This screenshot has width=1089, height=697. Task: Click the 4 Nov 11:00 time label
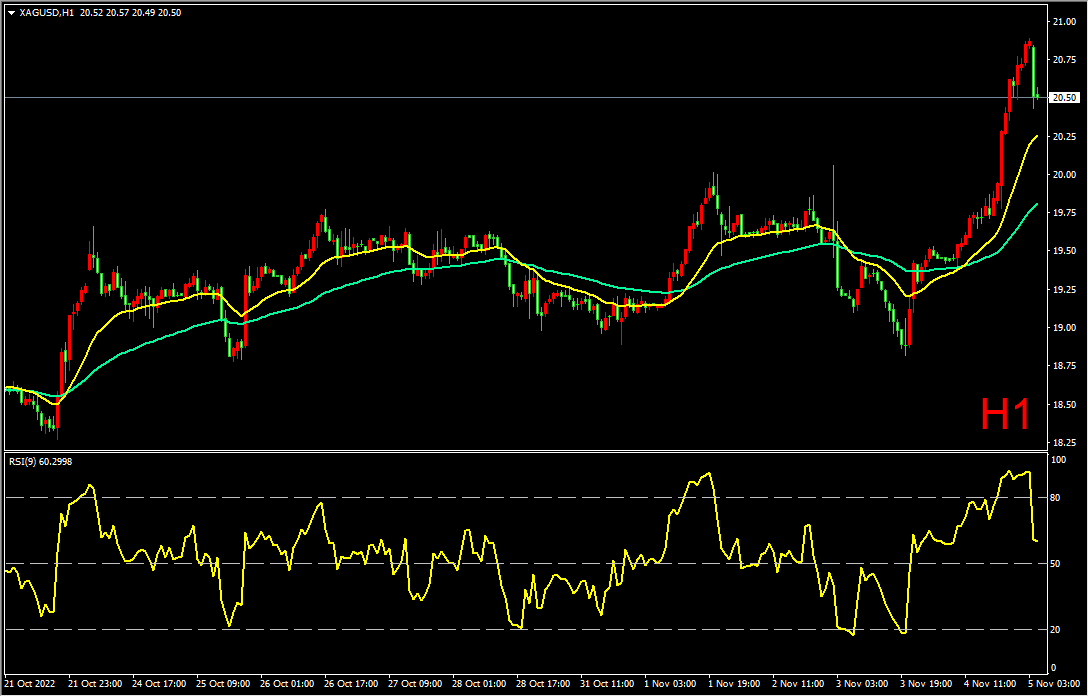990,684
